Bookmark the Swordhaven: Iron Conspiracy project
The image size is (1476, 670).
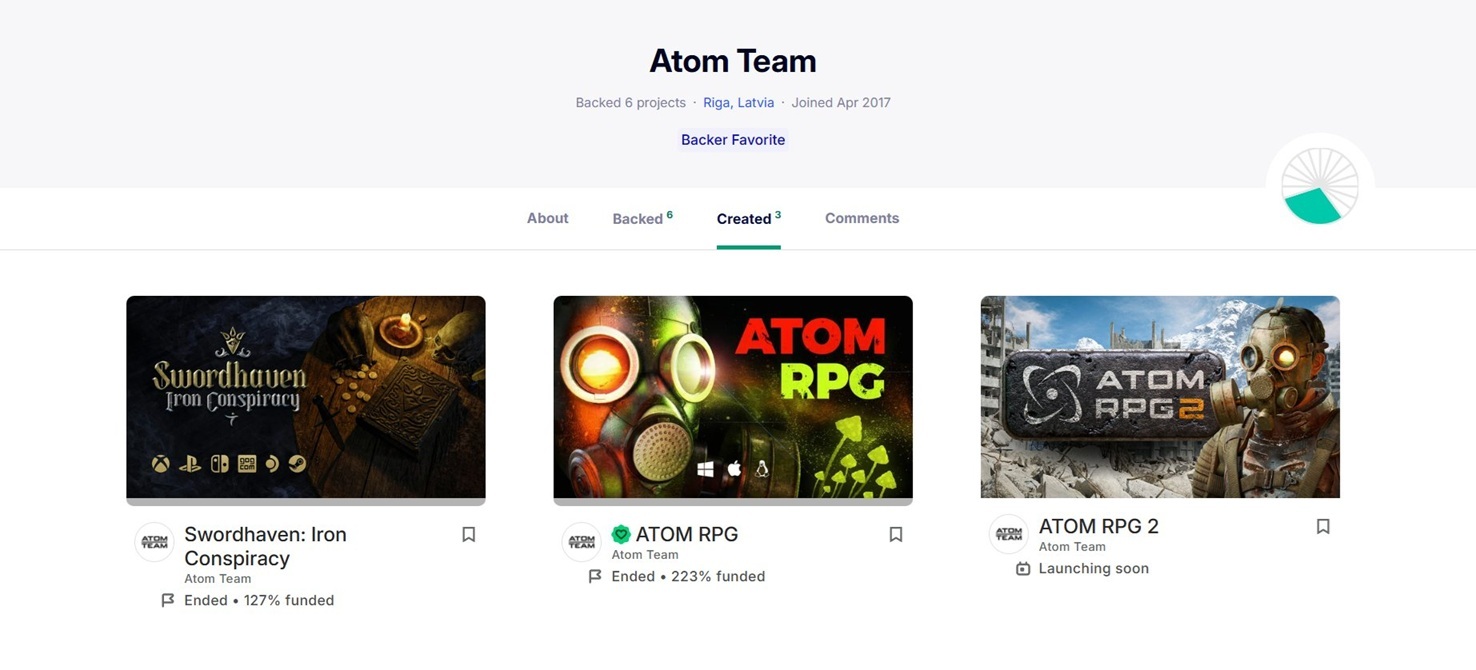468,535
